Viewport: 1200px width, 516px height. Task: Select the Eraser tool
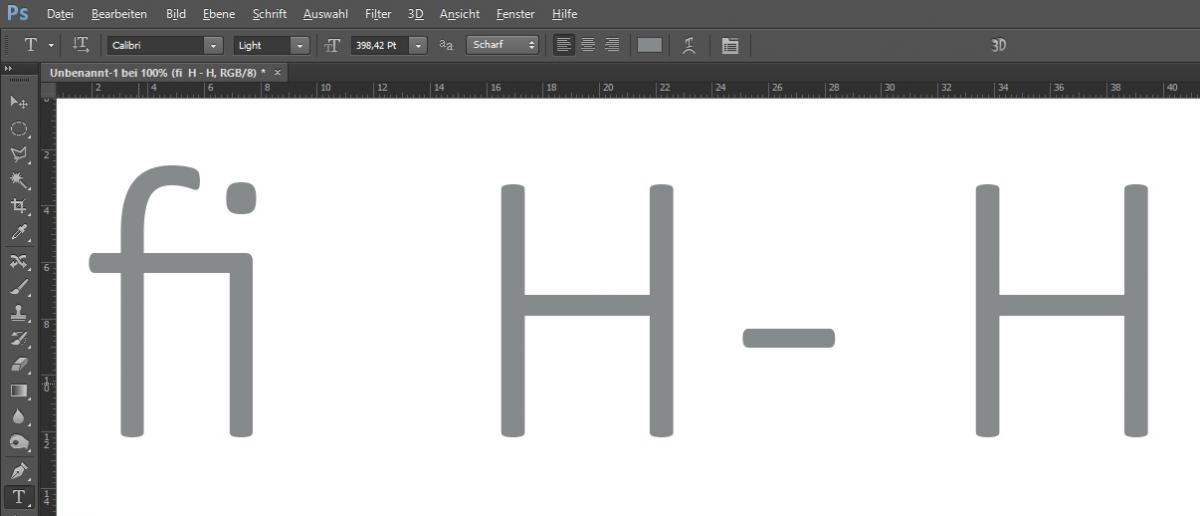point(18,365)
